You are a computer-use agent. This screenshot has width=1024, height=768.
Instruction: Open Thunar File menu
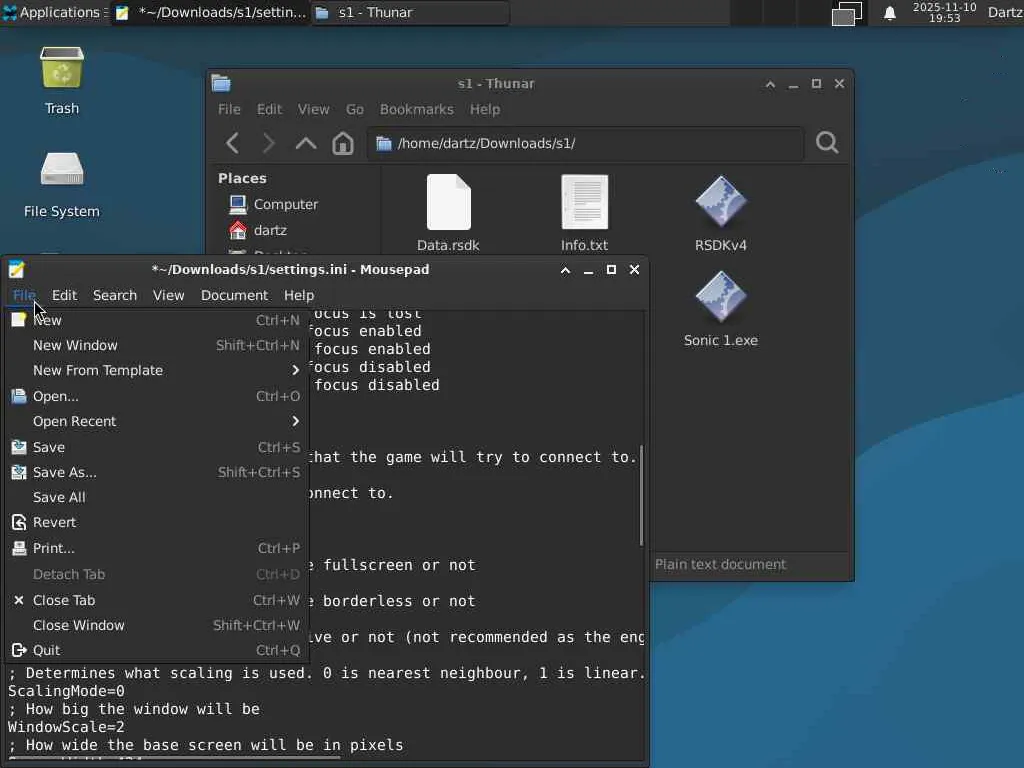(229, 109)
